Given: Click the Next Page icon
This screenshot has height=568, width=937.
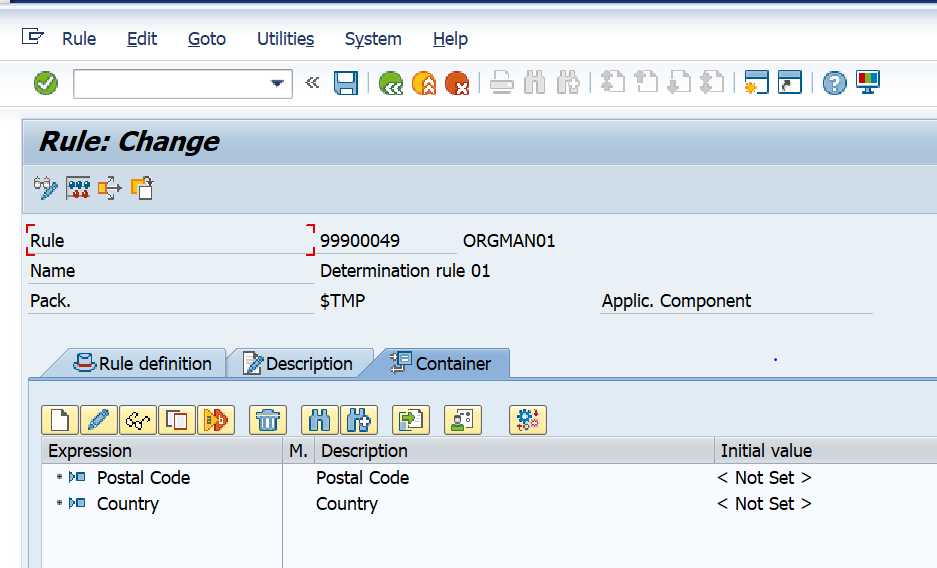Looking at the screenshot, I should pos(679,83).
